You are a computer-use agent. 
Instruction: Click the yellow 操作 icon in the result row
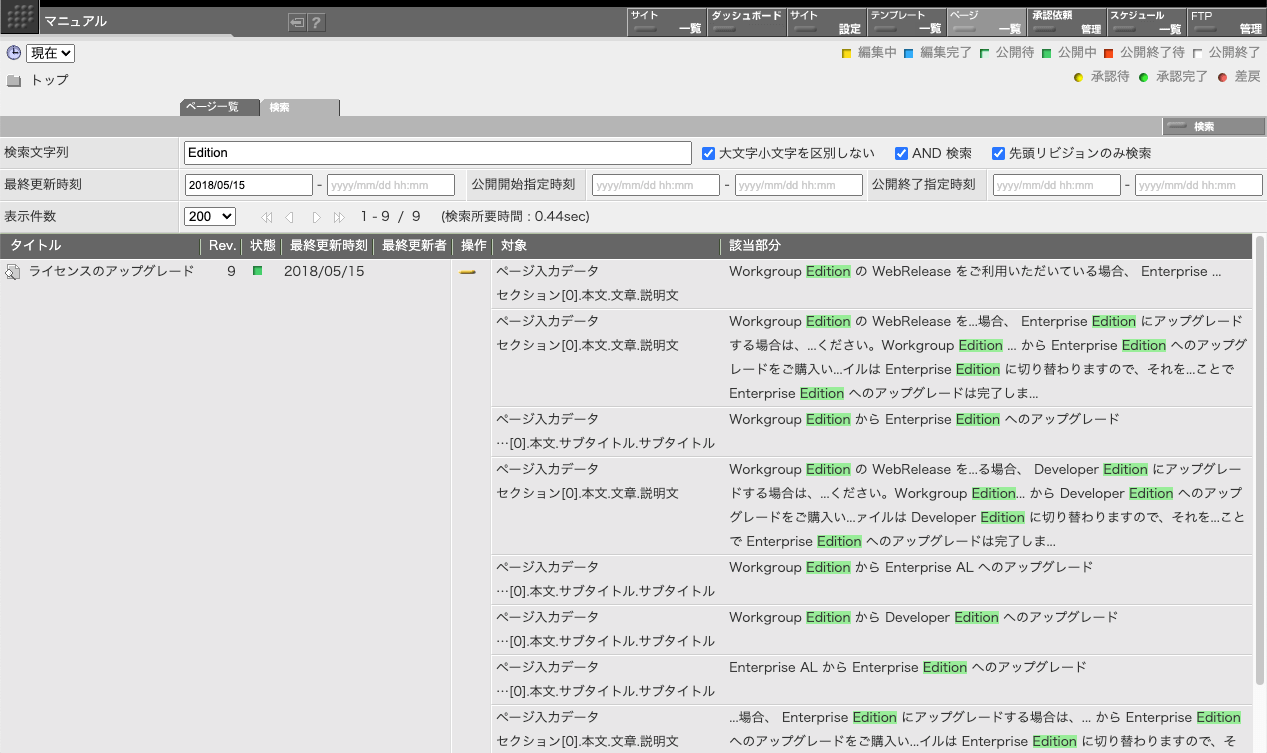click(x=468, y=270)
